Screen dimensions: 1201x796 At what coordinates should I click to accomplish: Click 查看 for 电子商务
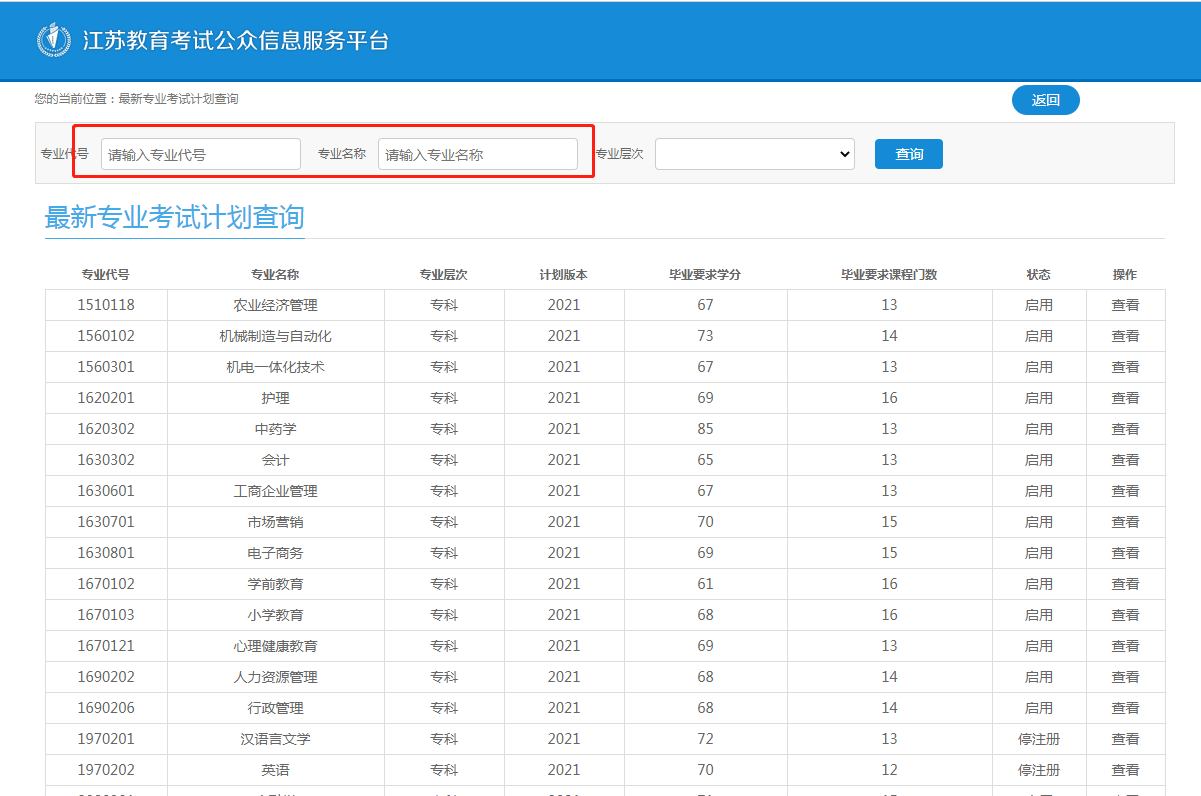coord(1125,553)
